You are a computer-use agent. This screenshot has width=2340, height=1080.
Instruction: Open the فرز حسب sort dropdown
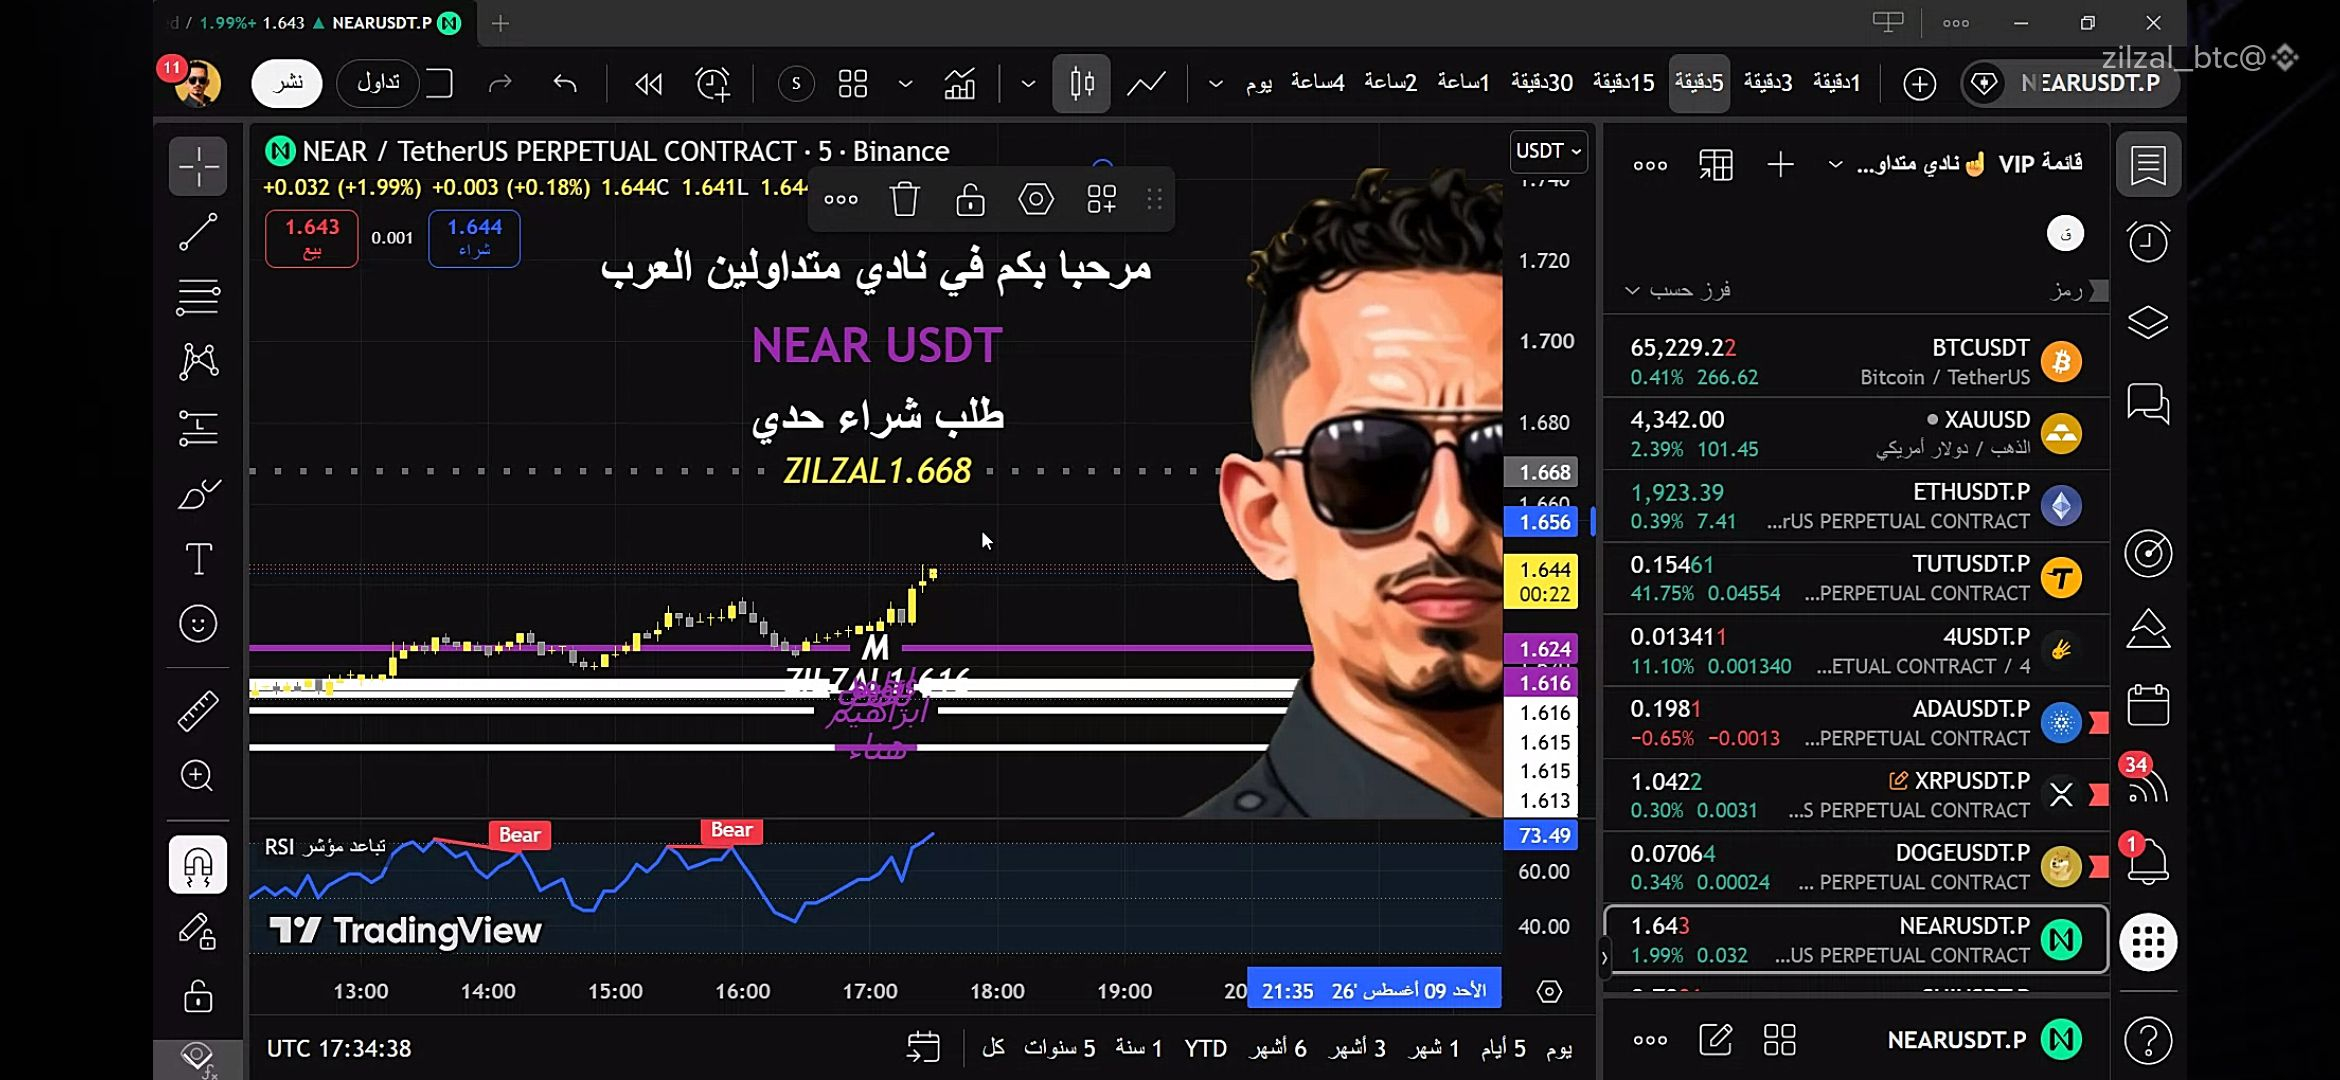pyautogui.click(x=1677, y=290)
